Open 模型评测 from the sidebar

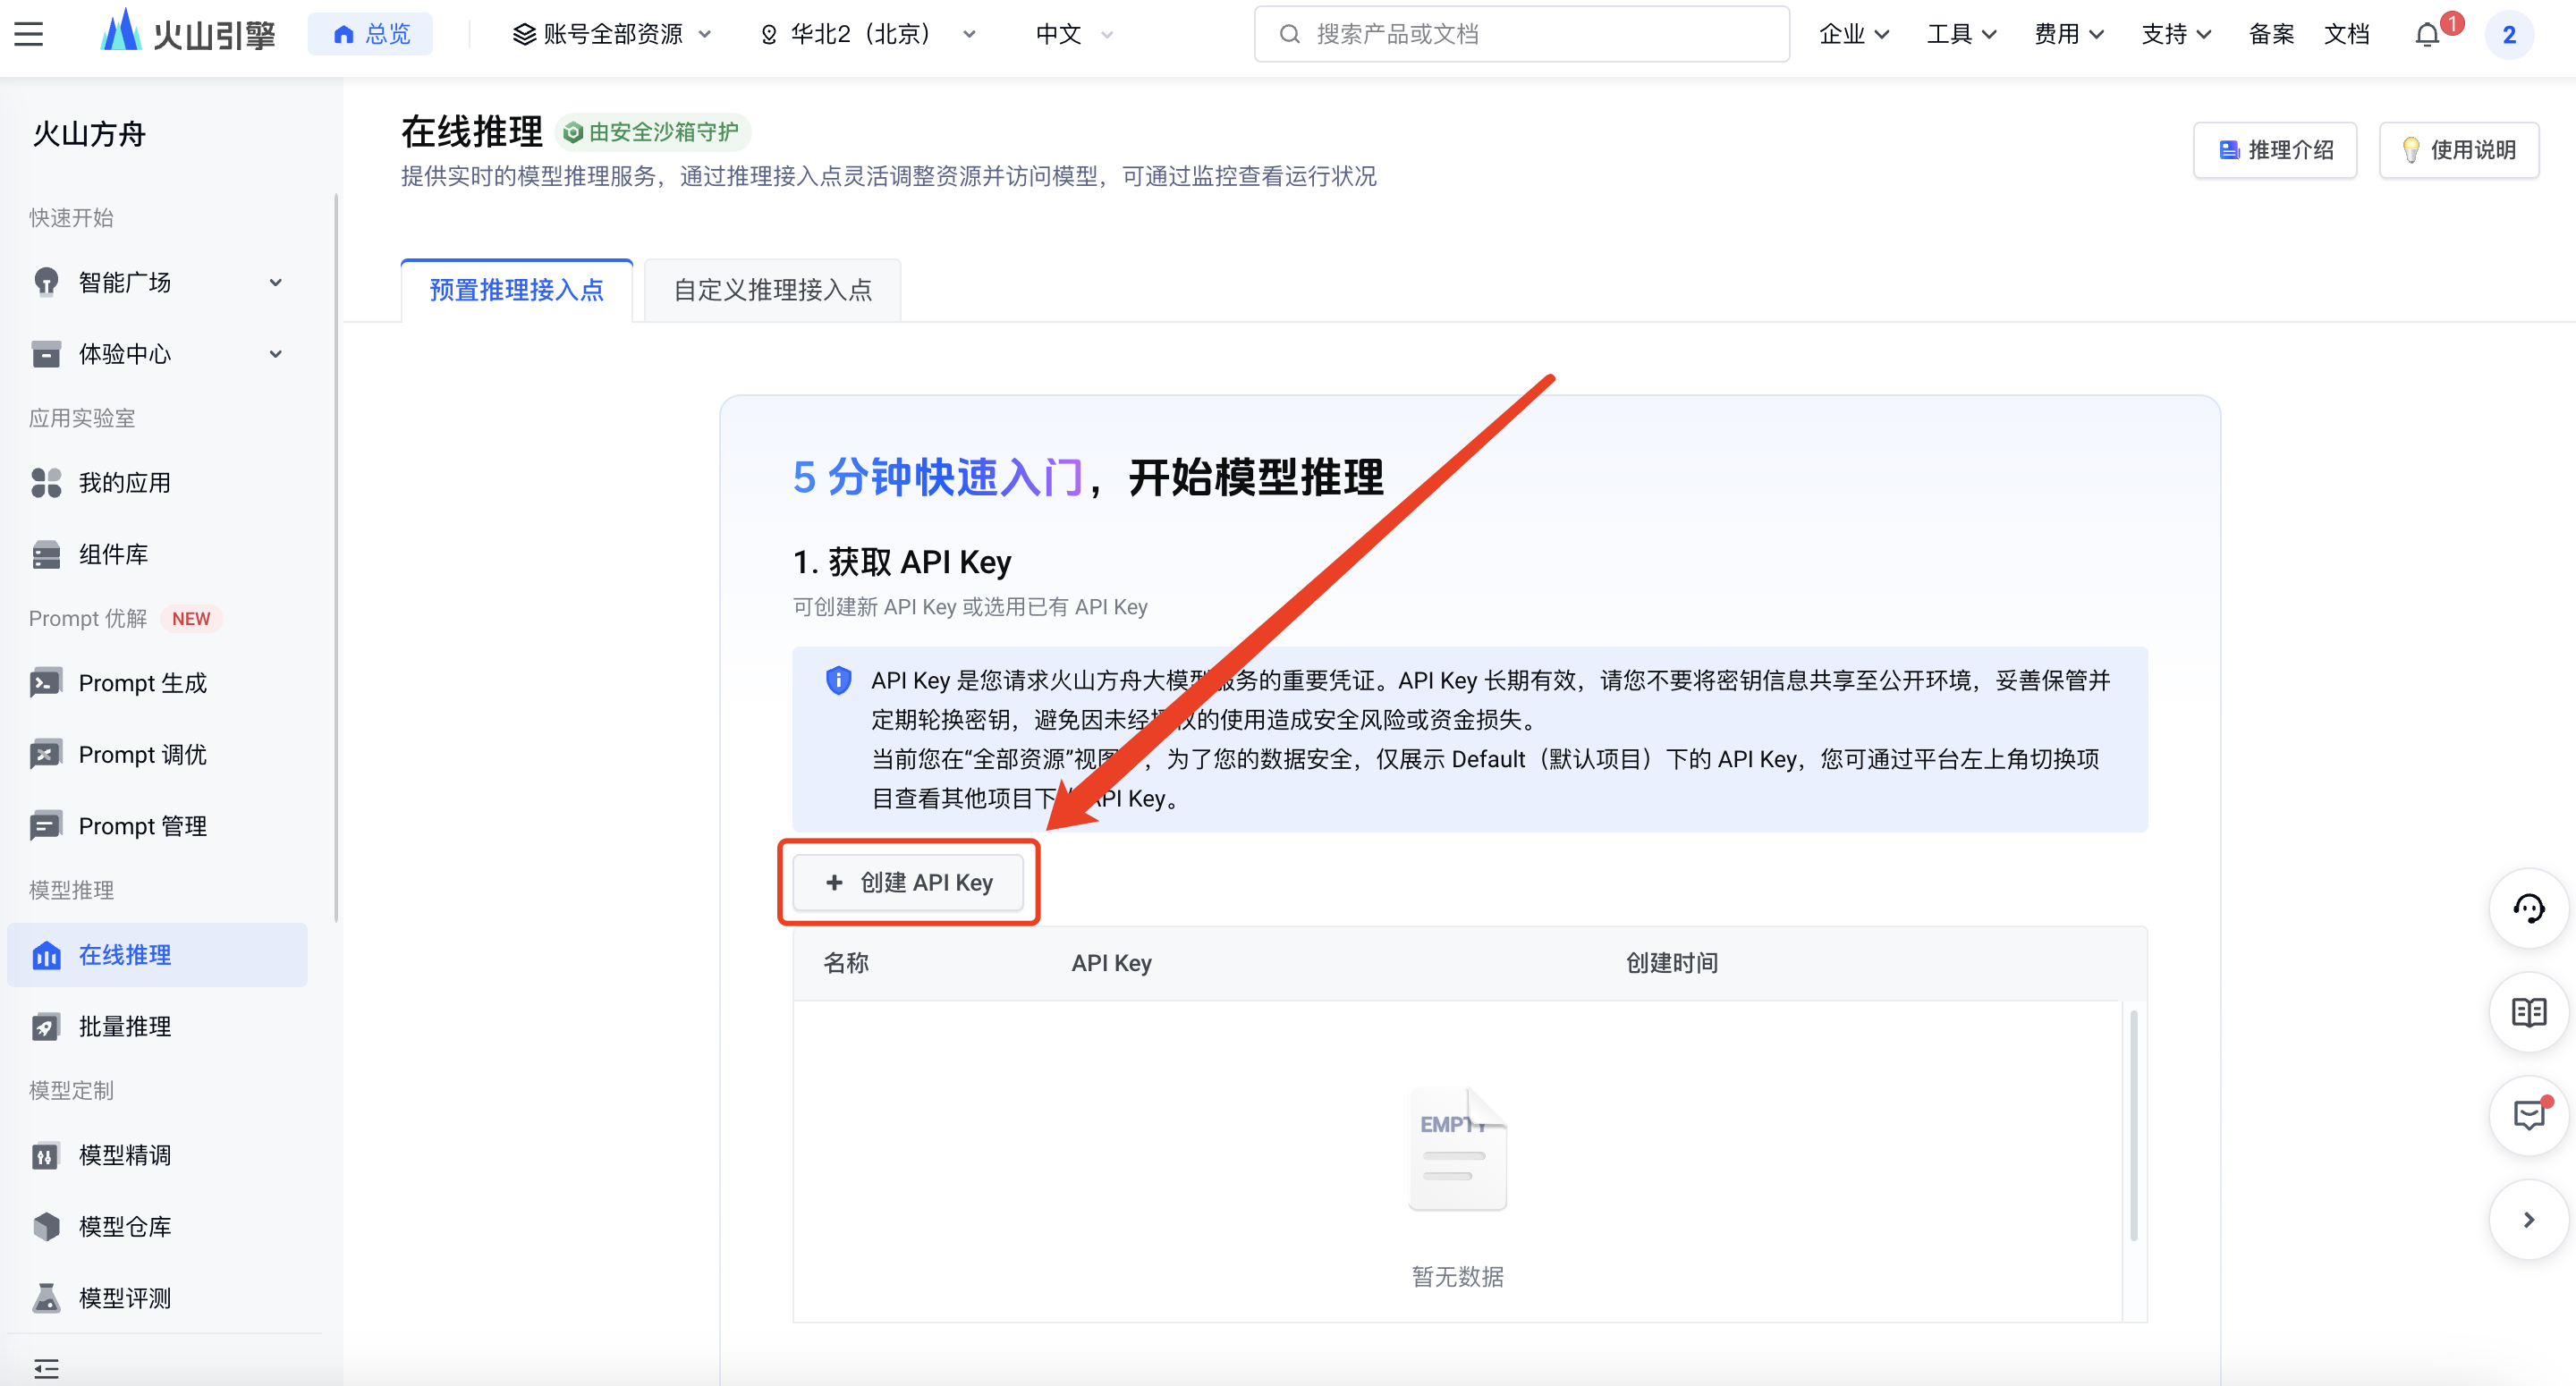124,1298
